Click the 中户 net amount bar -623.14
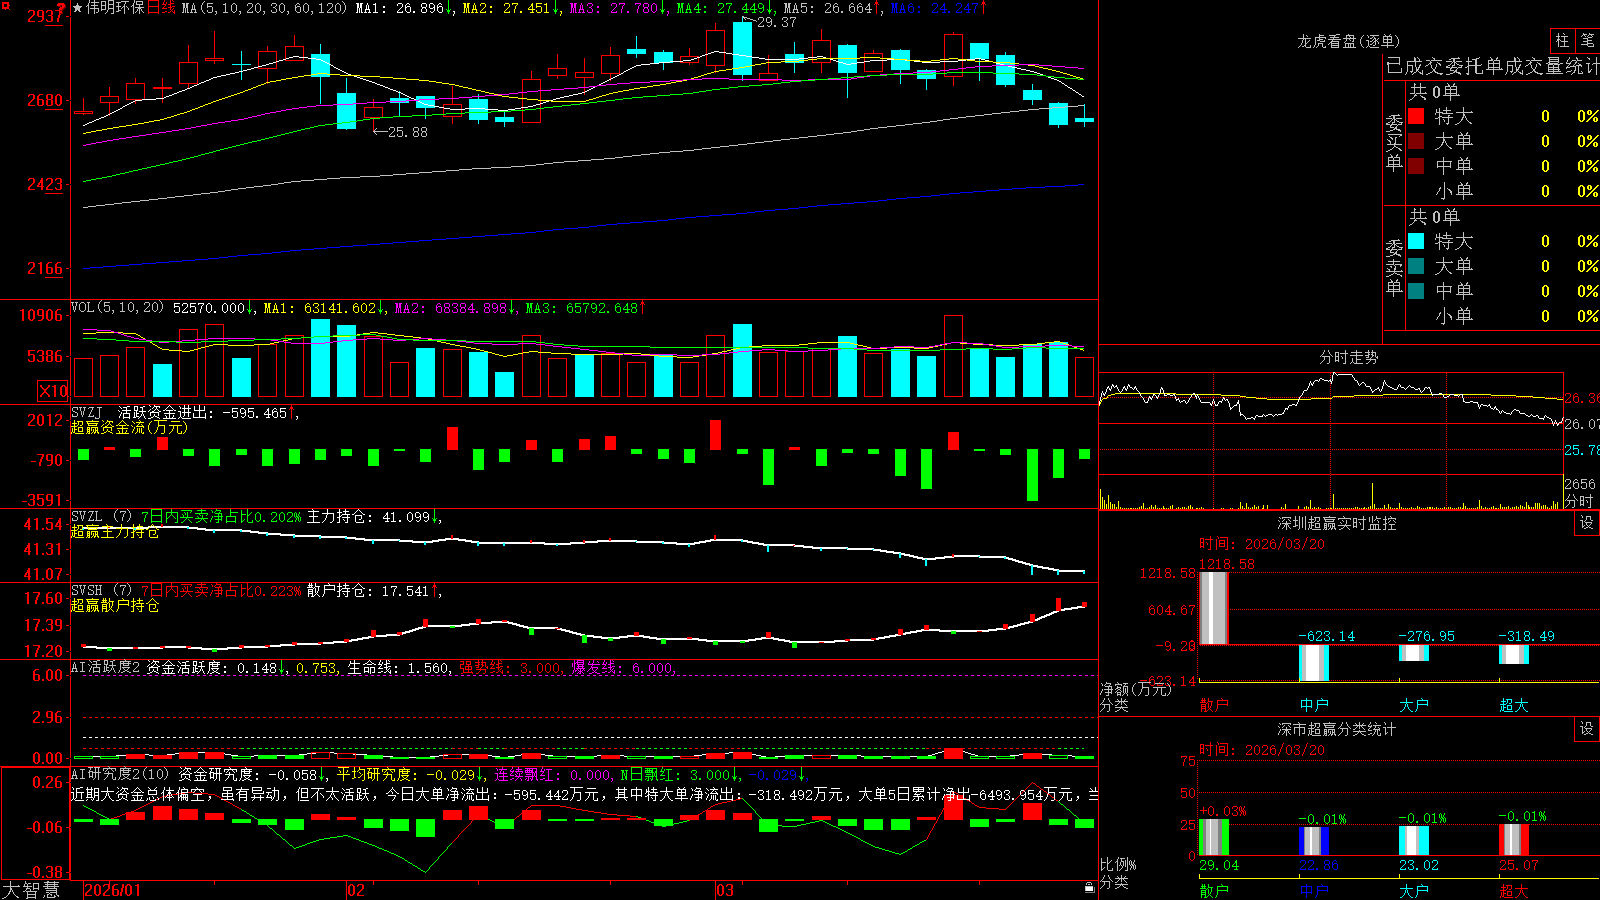Screen dimensions: 1600x900 [x=1314, y=663]
